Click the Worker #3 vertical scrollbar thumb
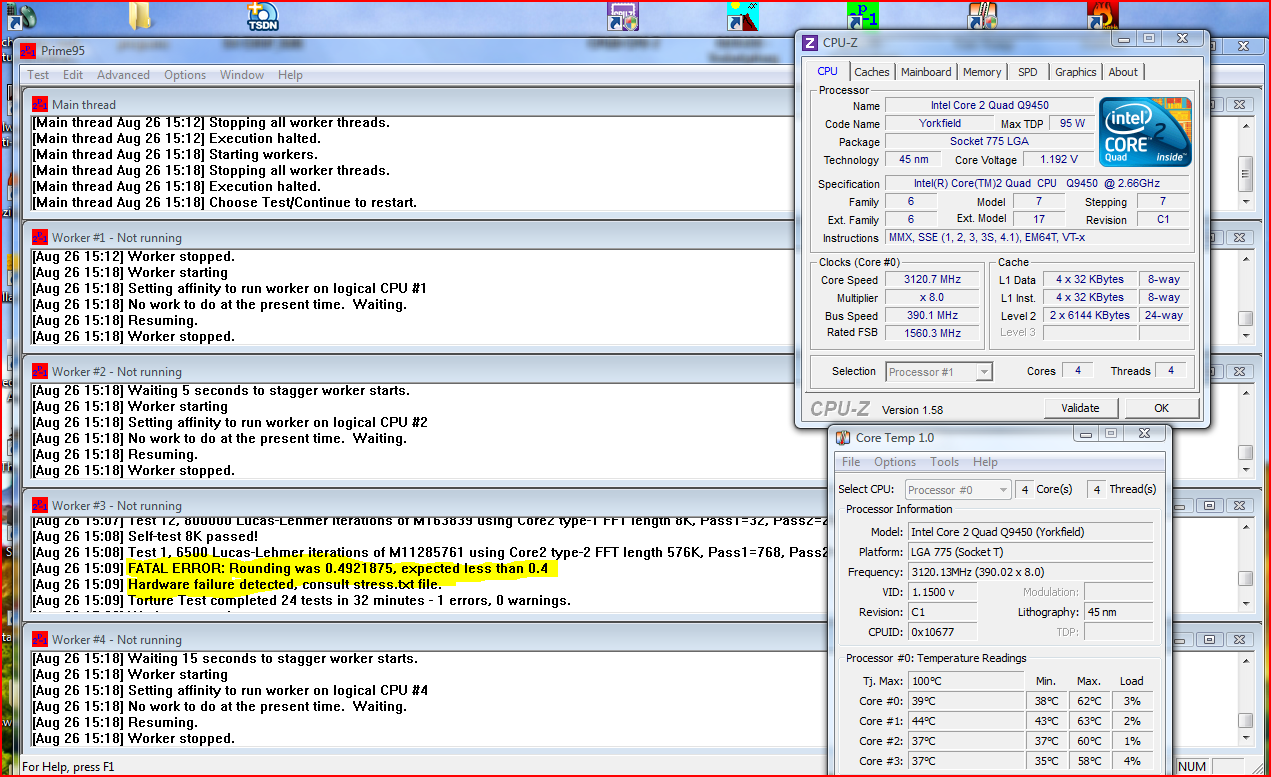Screen dimensions: 1271x777 pos(1245,579)
